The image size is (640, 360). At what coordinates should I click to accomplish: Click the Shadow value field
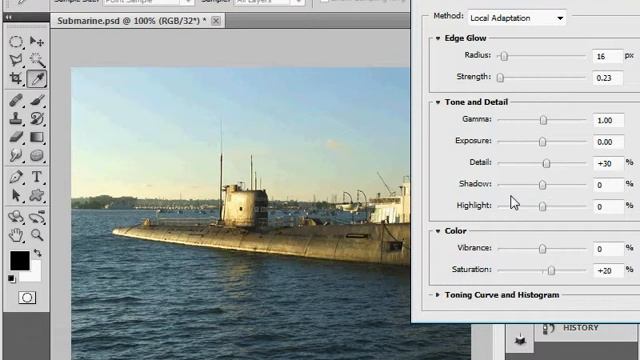click(x=608, y=185)
